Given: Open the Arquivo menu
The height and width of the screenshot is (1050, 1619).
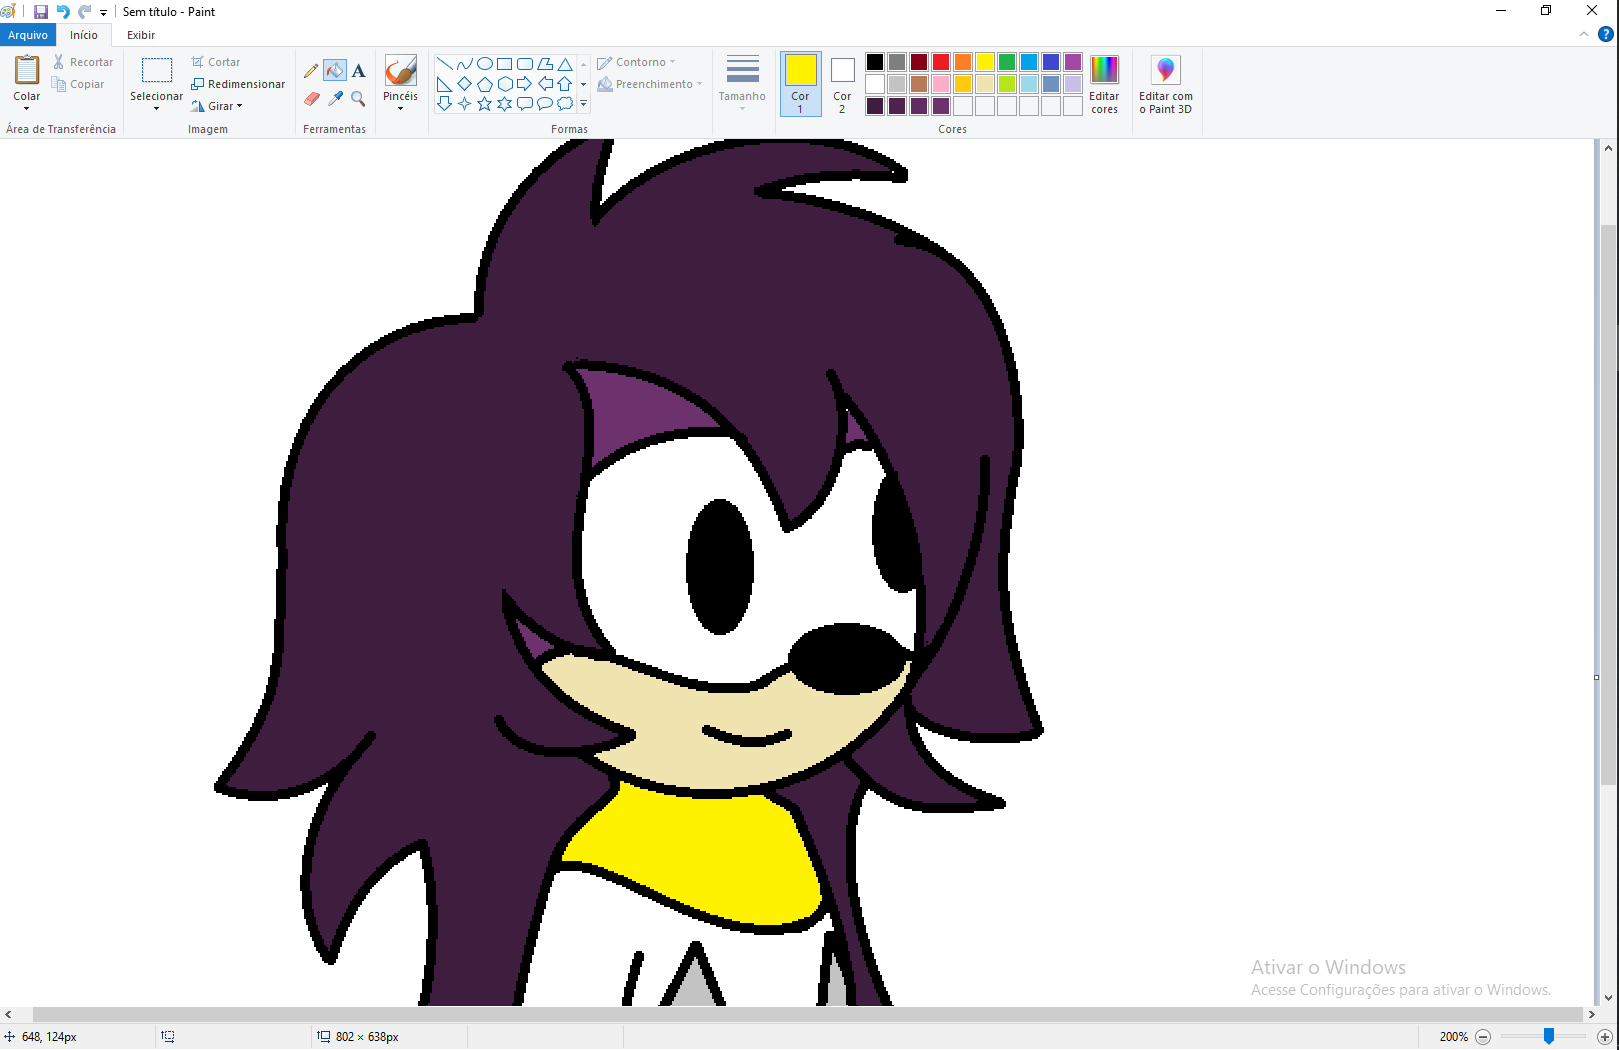Looking at the screenshot, I should coord(28,35).
